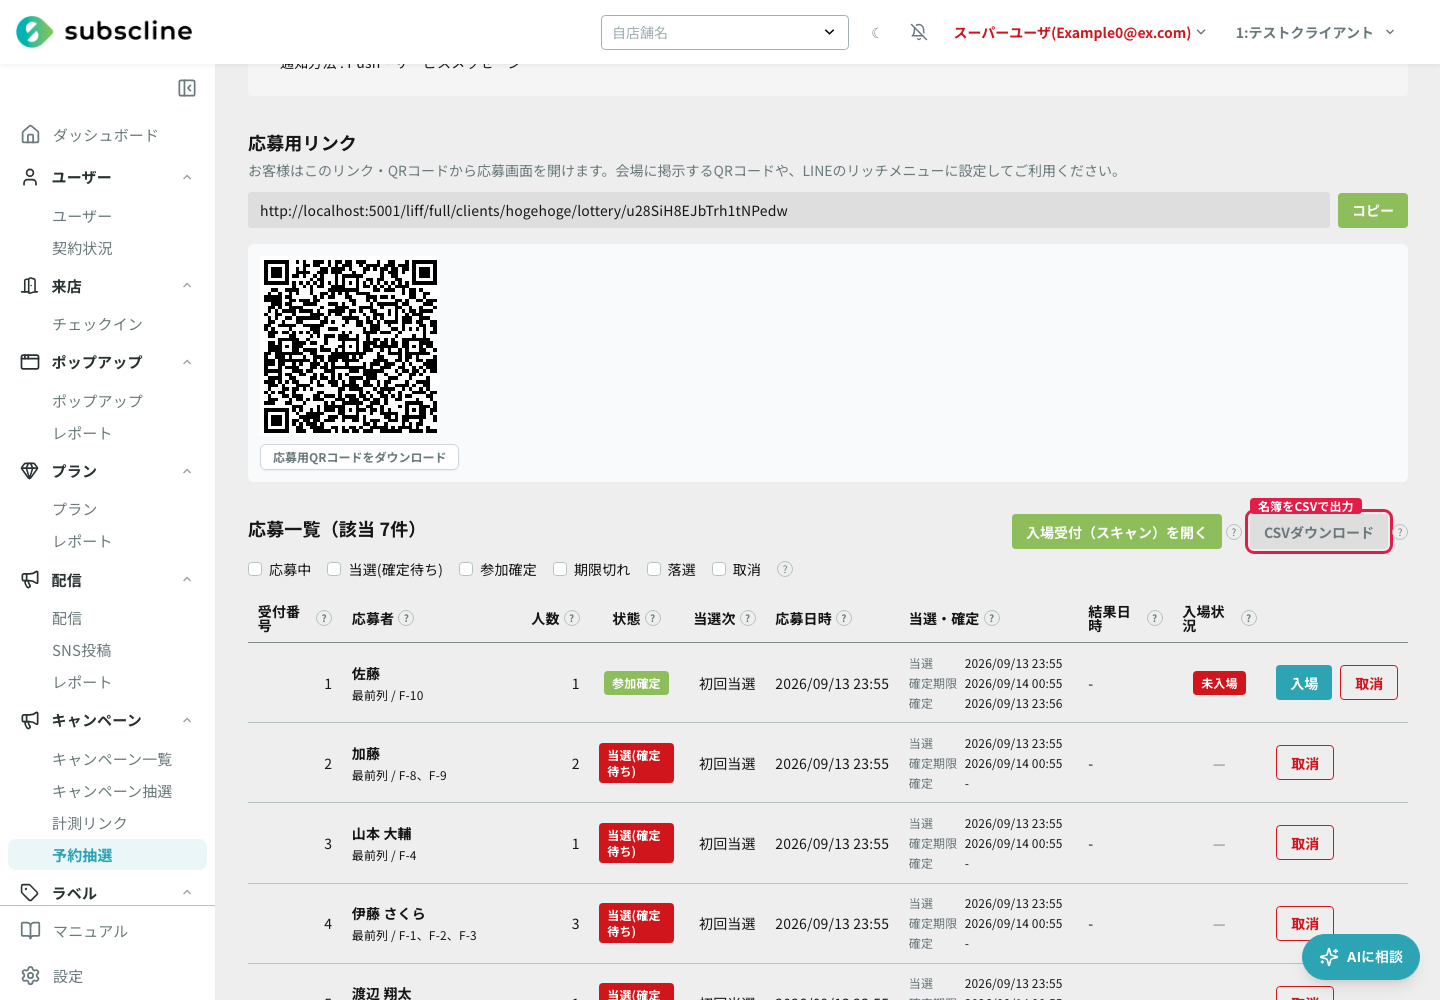Image resolution: width=1440 pixels, height=1000 pixels.
Task: Check the 取消 filter checkbox
Action: tap(719, 569)
